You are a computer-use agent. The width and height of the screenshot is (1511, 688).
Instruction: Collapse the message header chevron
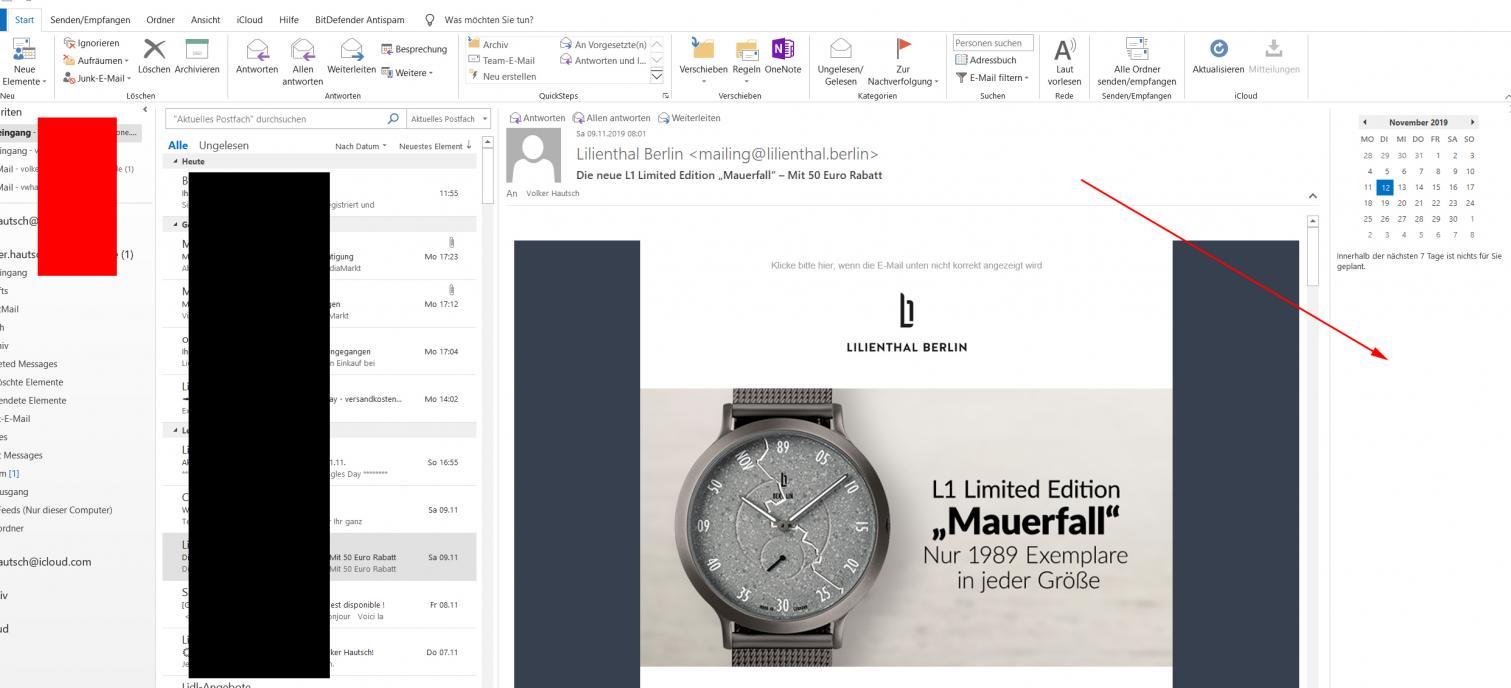coord(1313,196)
